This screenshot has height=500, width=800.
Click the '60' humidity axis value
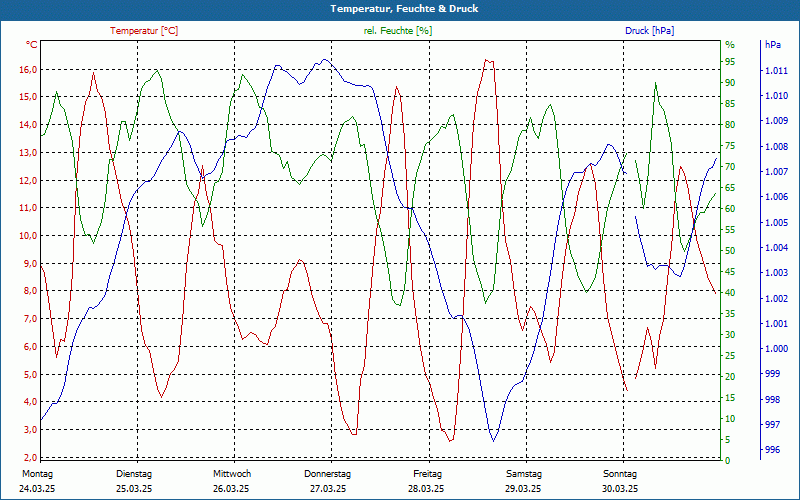730,209
